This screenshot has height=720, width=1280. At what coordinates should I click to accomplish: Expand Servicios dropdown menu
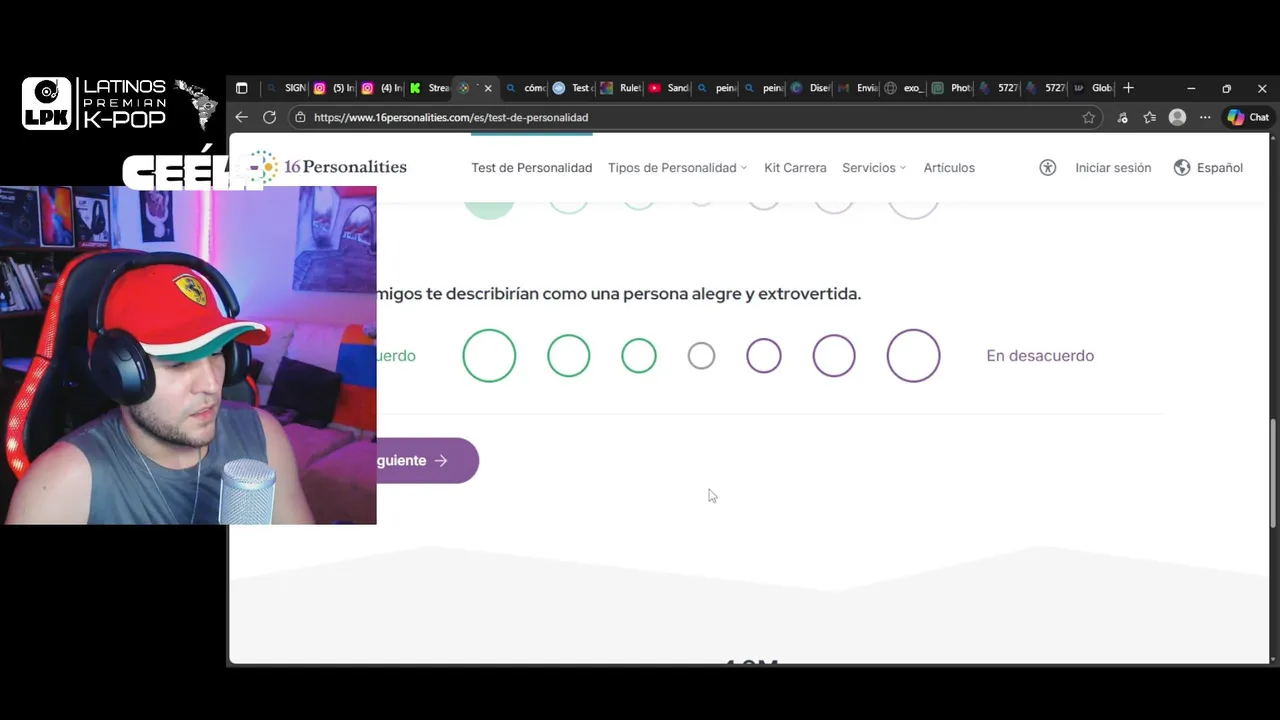pos(874,168)
